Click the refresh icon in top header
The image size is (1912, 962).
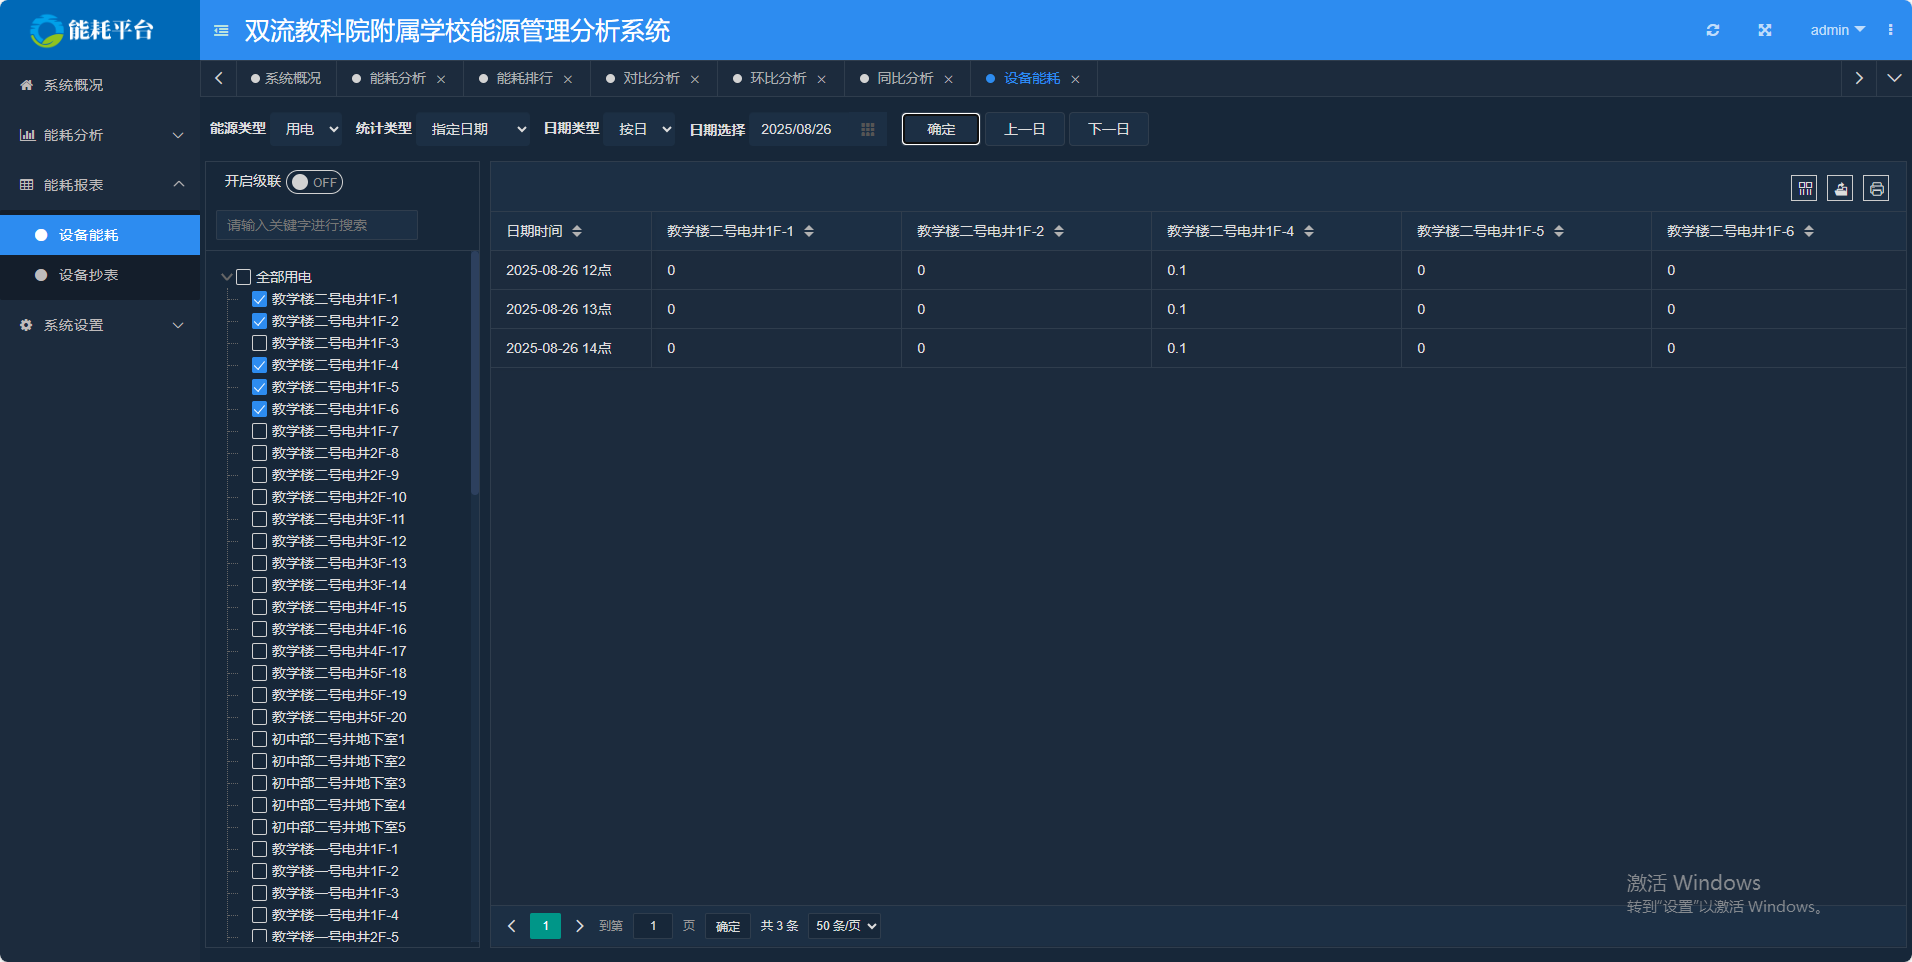pos(1713,30)
